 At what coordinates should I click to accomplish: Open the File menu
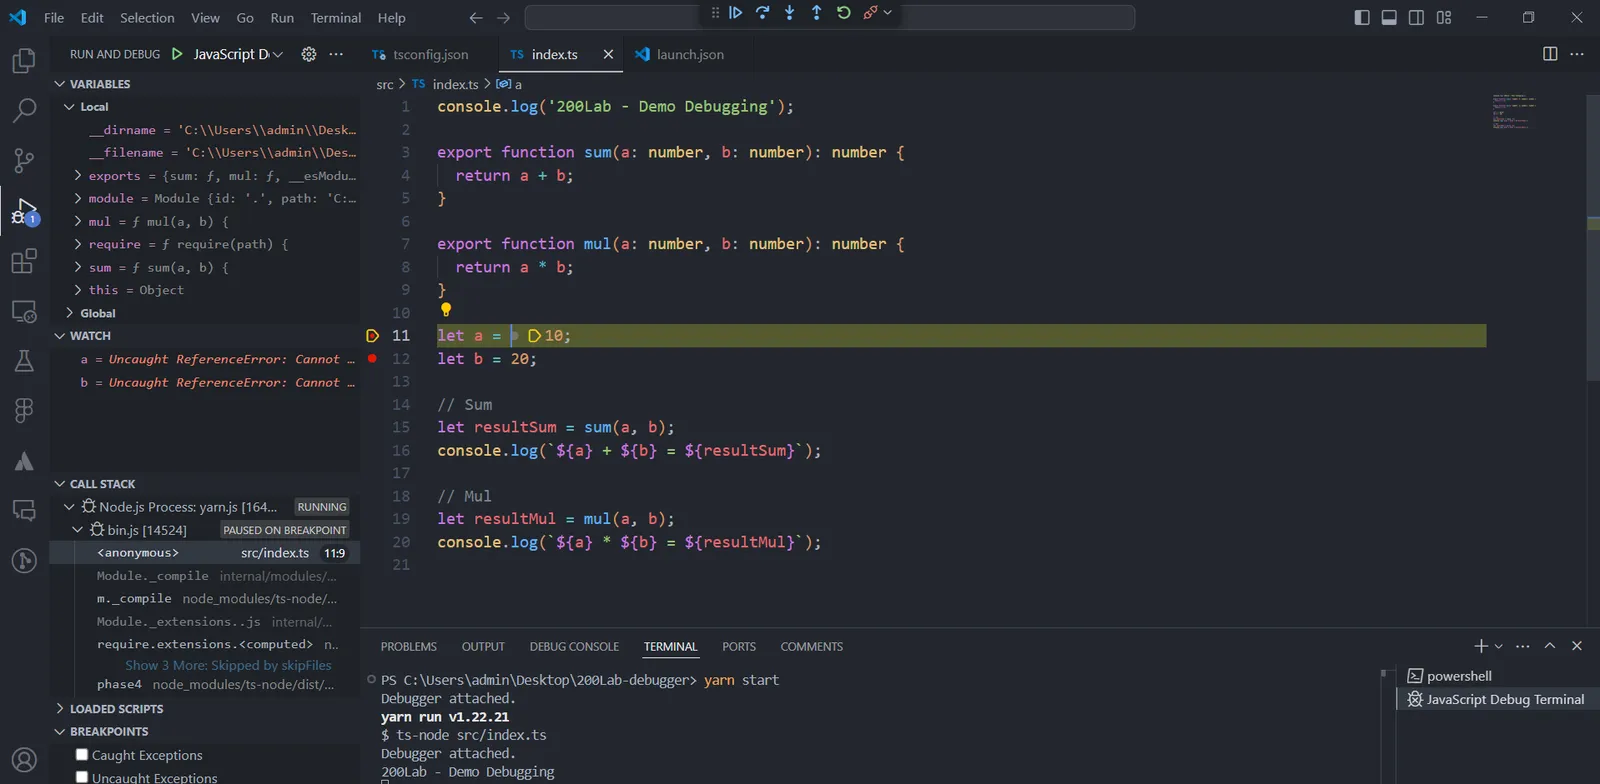(x=54, y=18)
